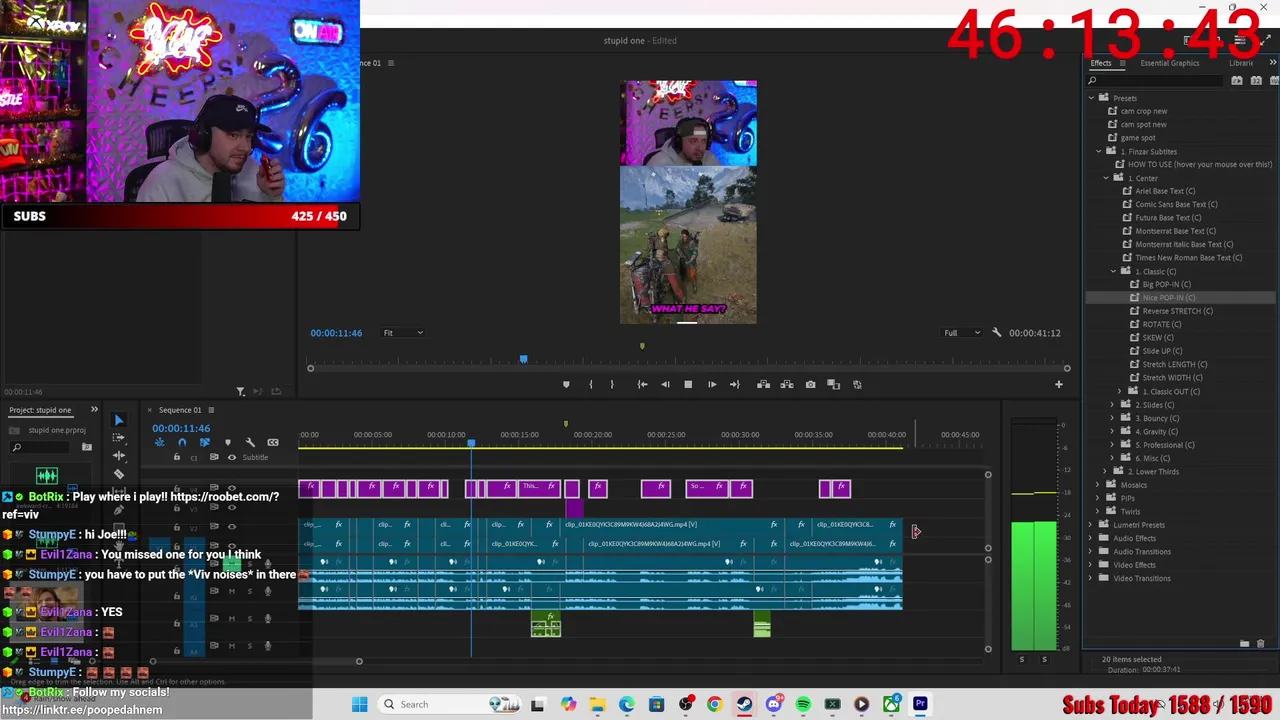Open the Sequence 01 panel menu
This screenshot has width=1280, height=720.
pyautogui.click(x=211, y=410)
